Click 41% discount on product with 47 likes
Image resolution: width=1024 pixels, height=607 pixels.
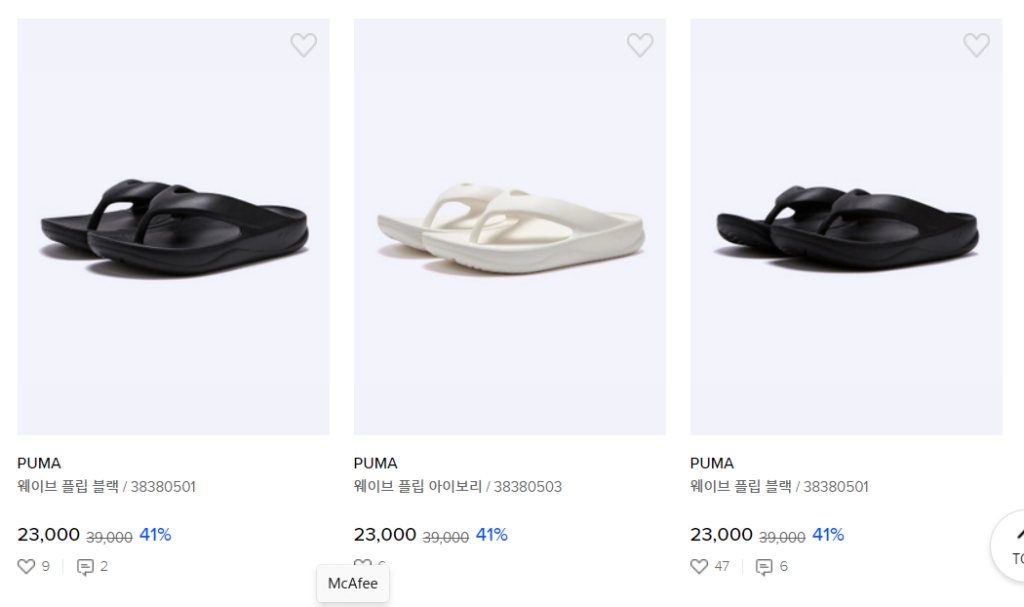(x=828, y=535)
